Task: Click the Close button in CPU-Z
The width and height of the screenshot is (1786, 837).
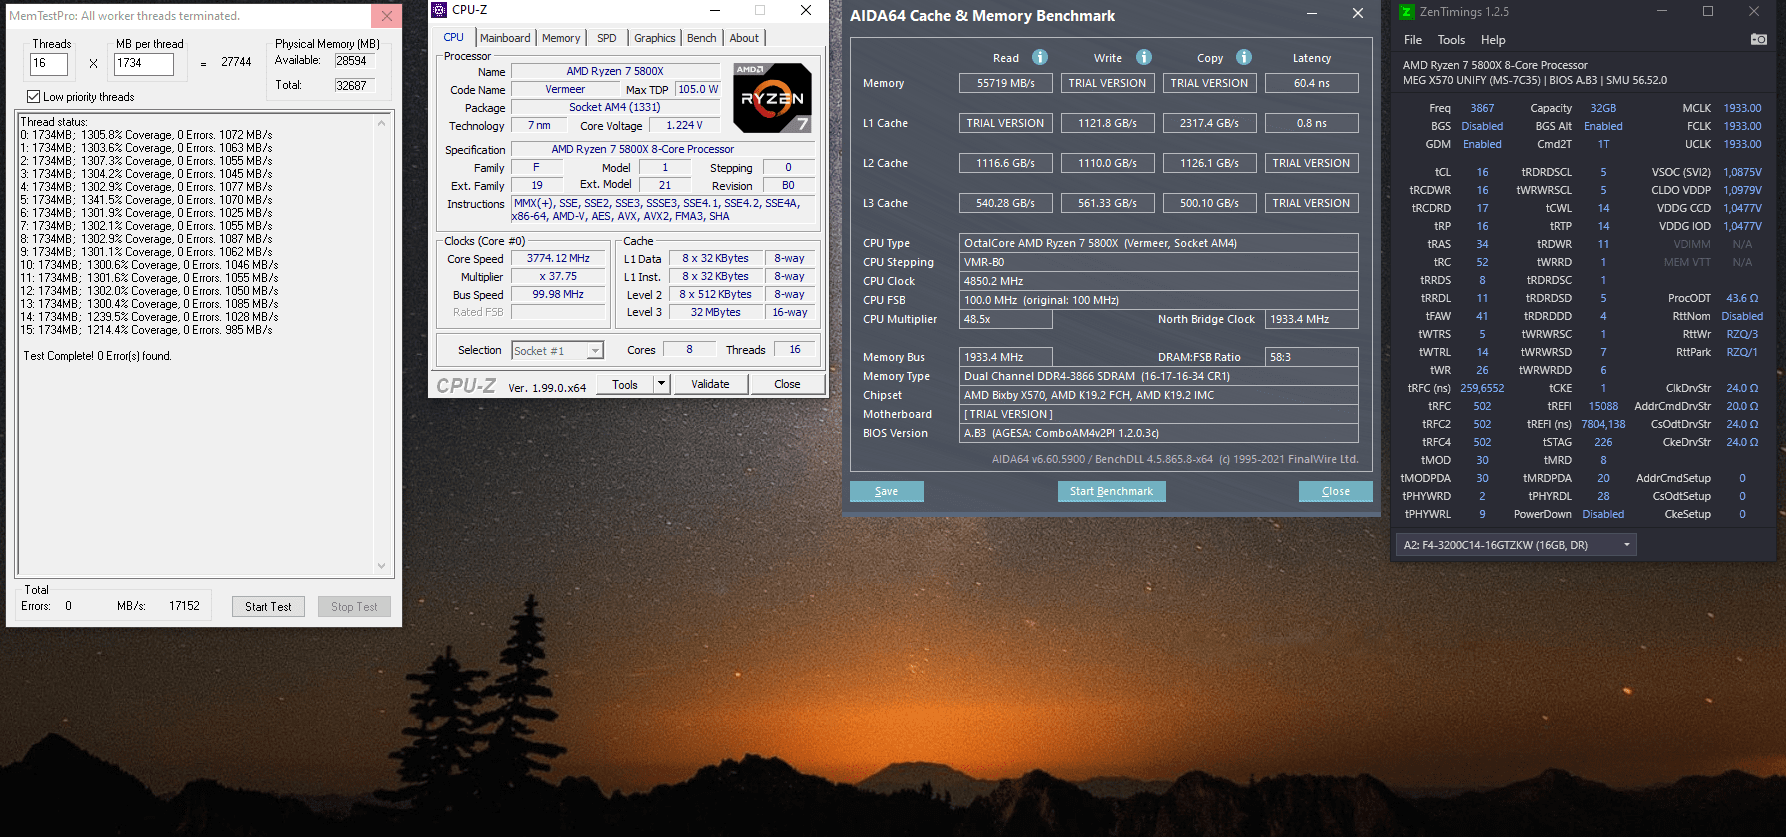Action: [787, 384]
